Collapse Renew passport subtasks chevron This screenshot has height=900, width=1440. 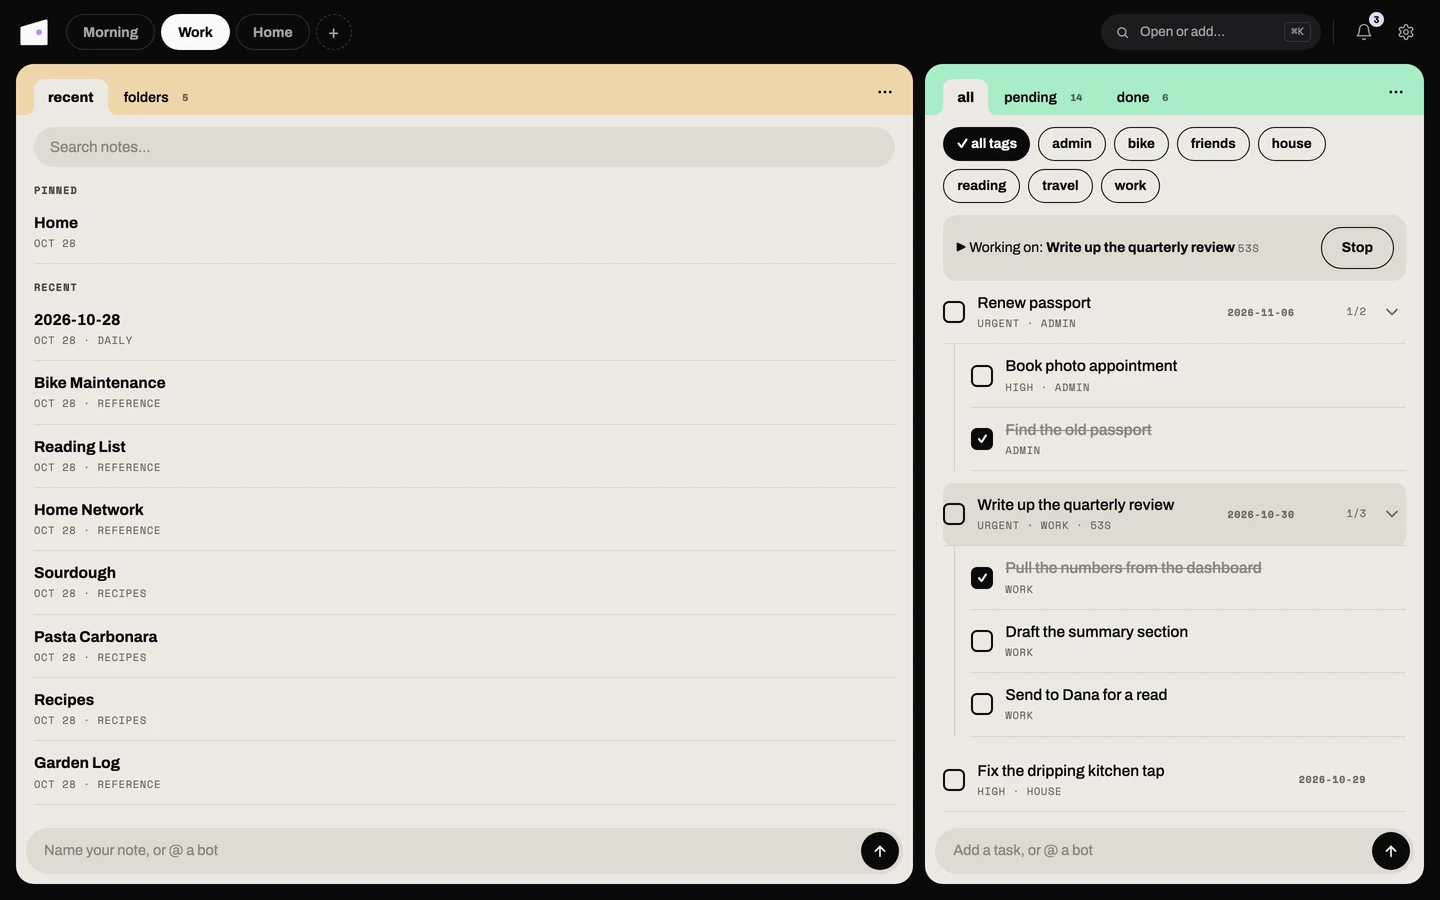pyautogui.click(x=1392, y=312)
